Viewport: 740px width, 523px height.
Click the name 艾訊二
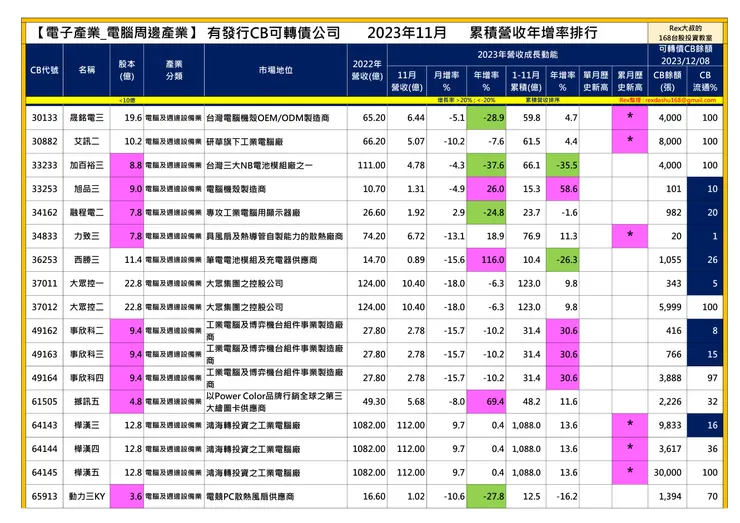(x=86, y=141)
